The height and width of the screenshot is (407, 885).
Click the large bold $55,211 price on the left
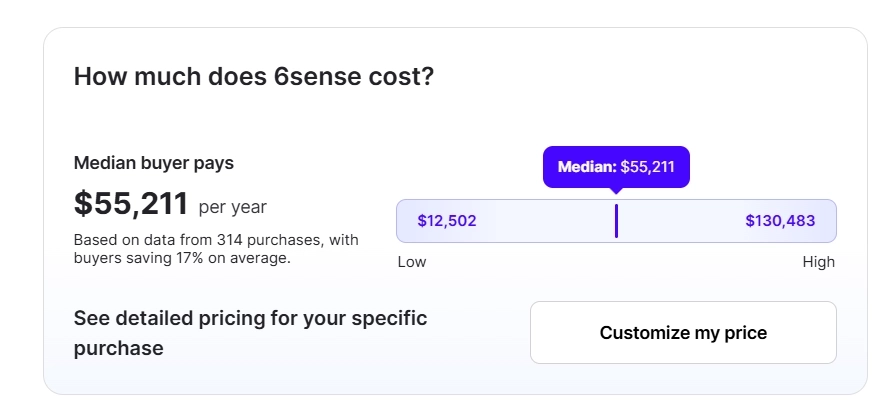[x=131, y=203]
